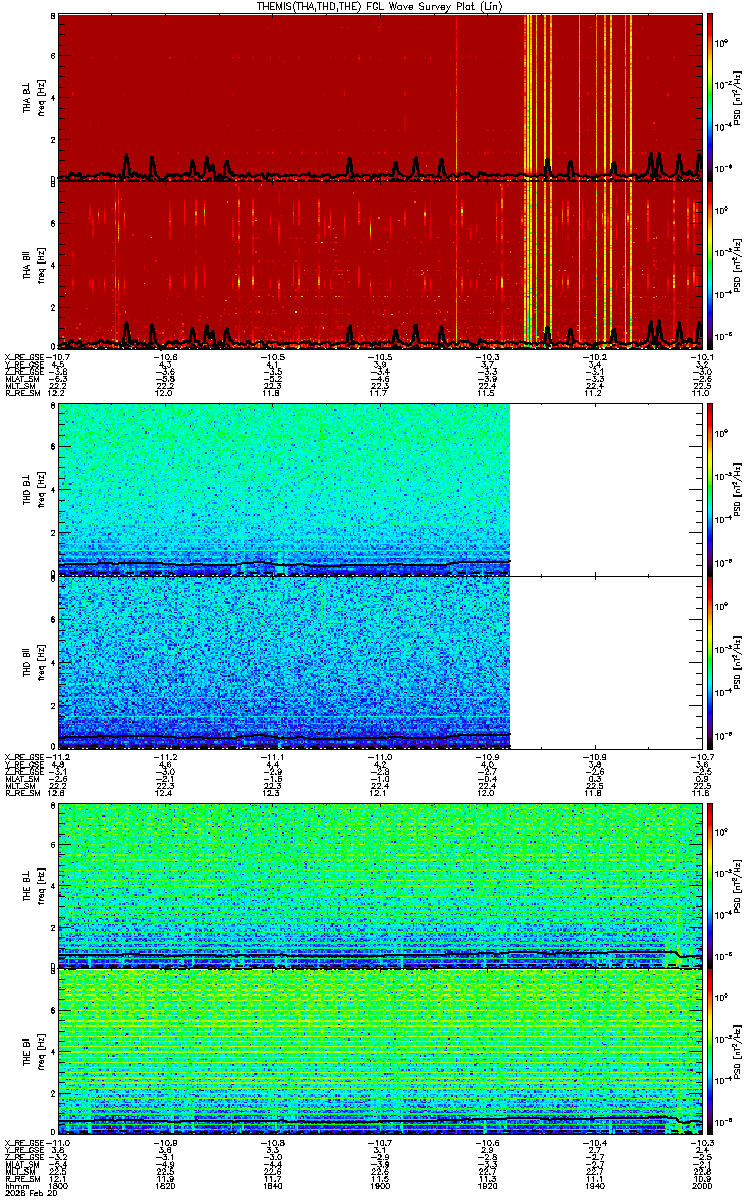
Task: Click the 1840 time tick label at bottom
Action: [274, 1185]
